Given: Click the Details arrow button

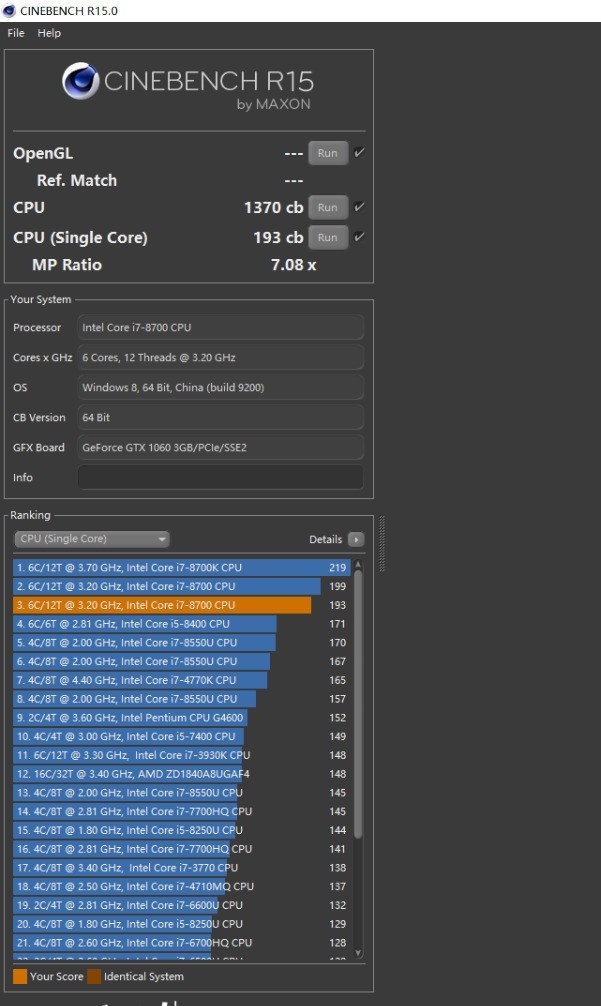Looking at the screenshot, I should [x=356, y=540].
